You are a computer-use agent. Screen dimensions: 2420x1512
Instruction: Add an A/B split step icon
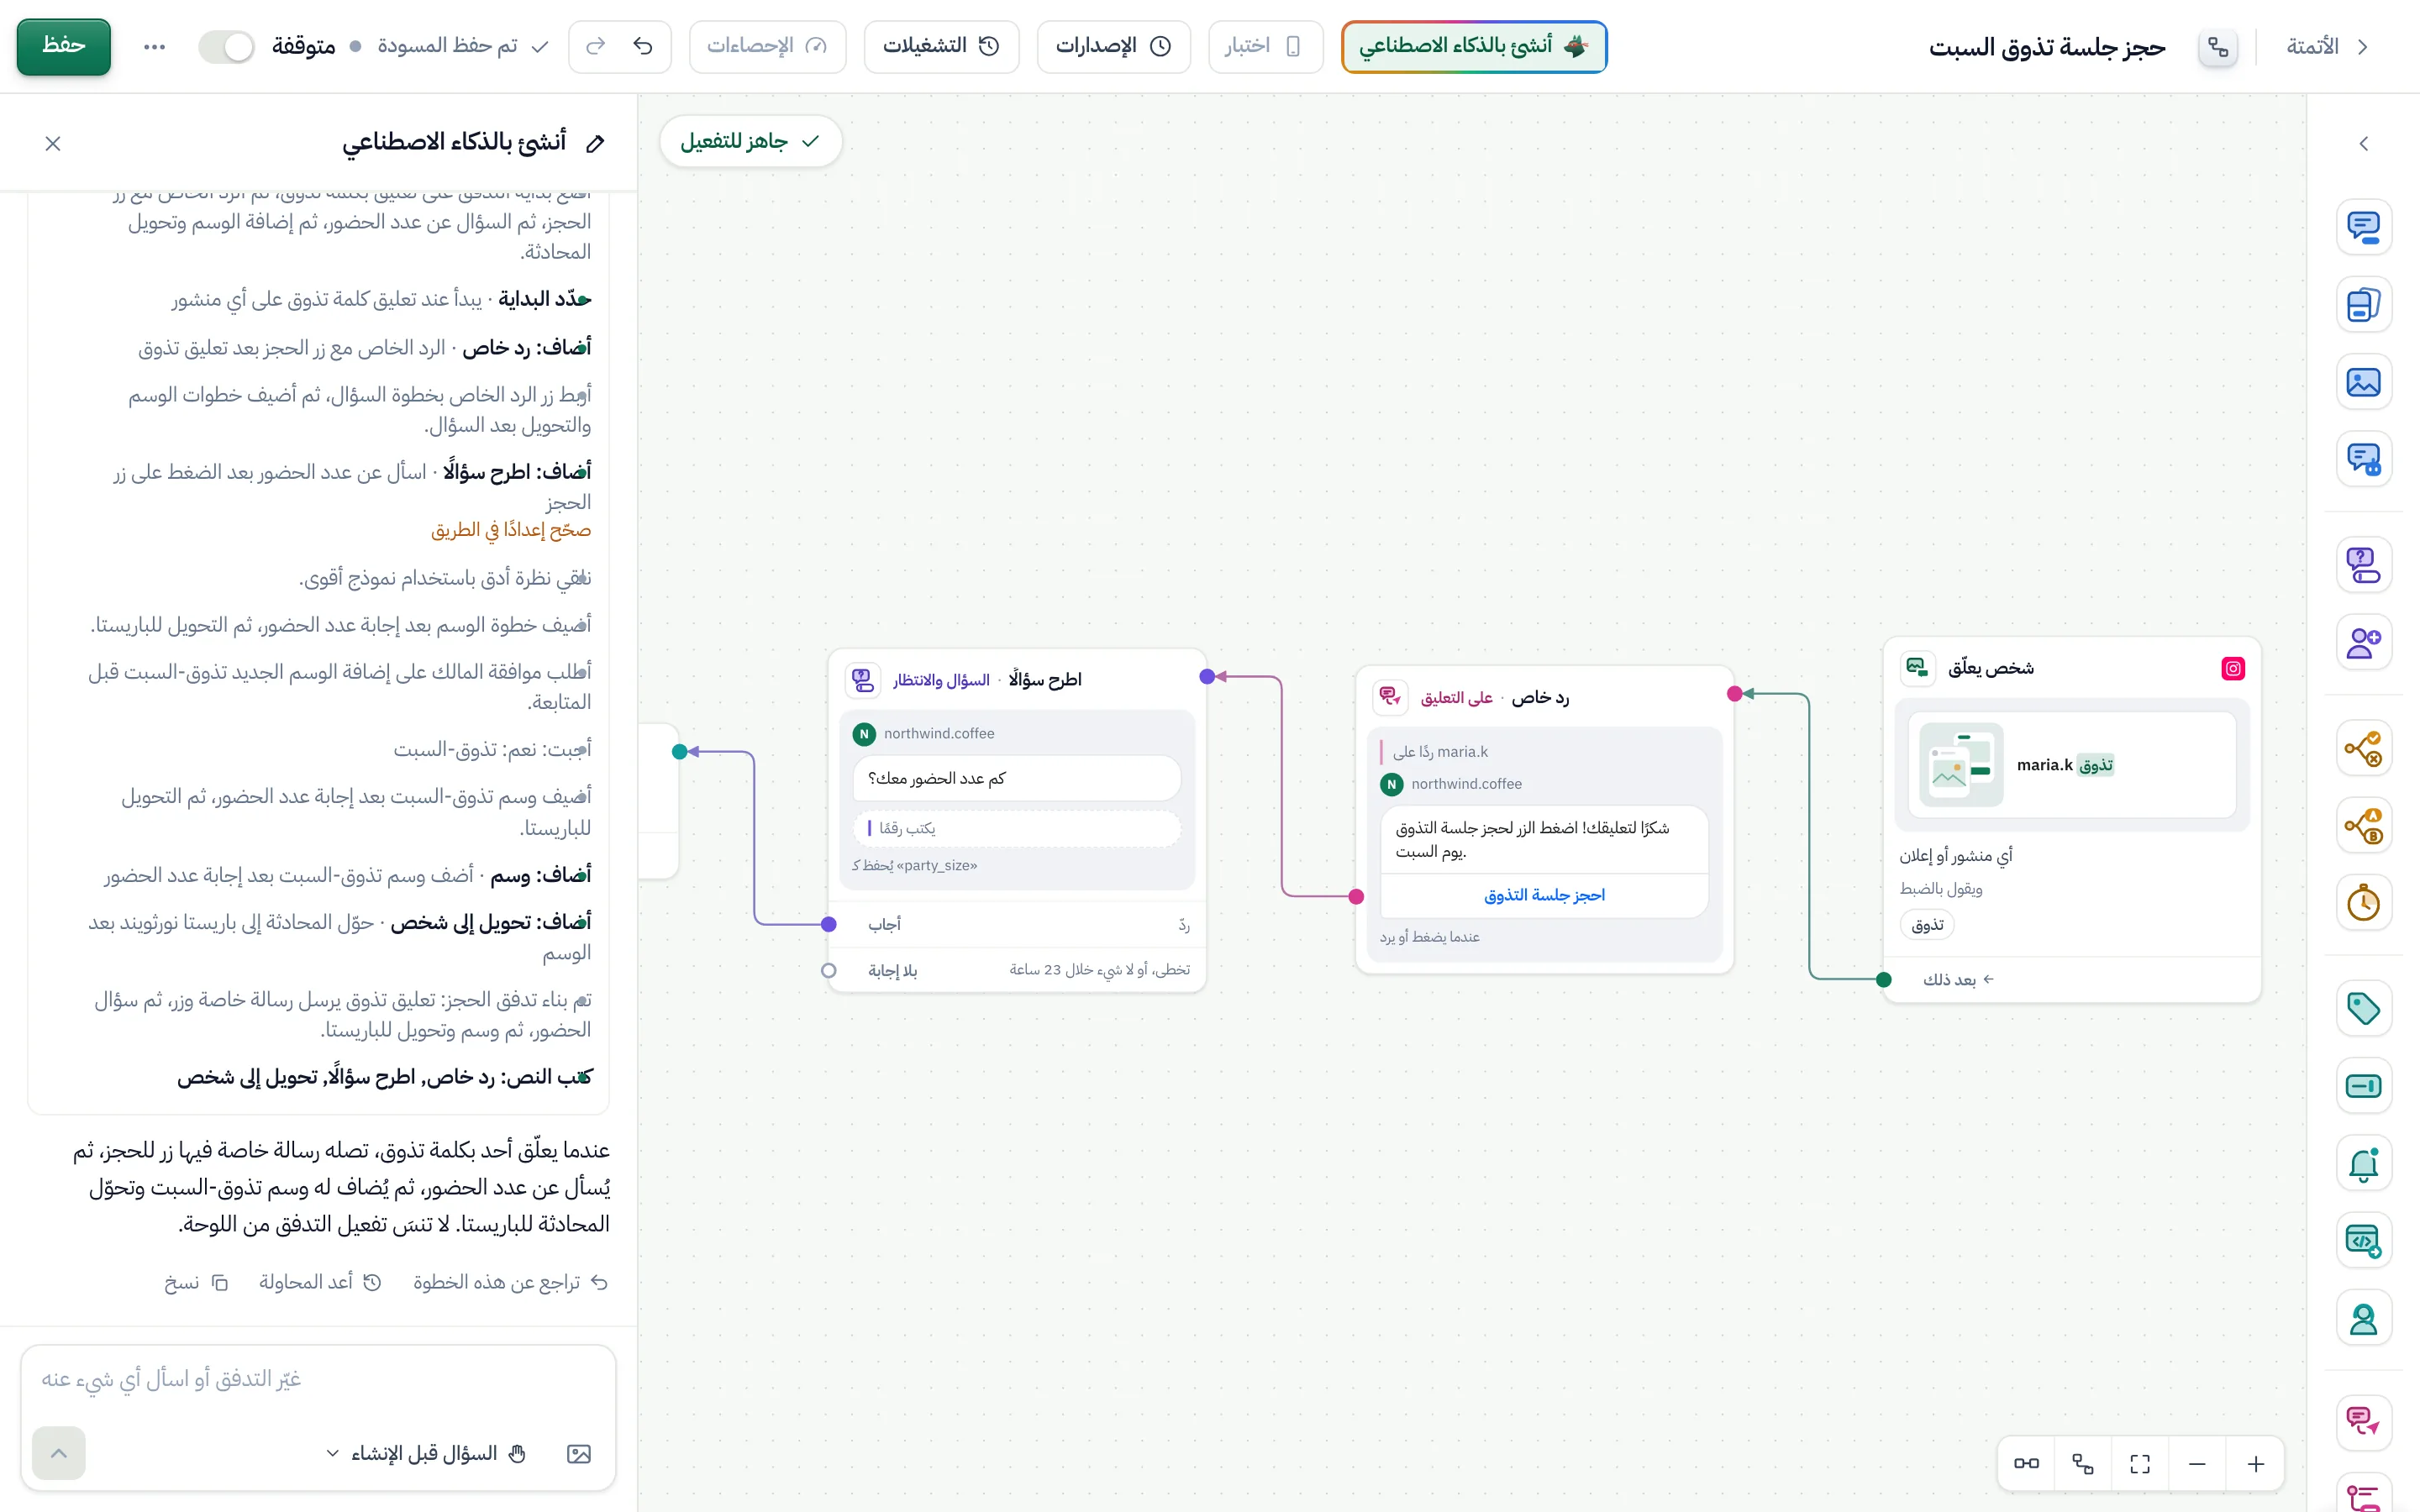[x=2363, y=826]
